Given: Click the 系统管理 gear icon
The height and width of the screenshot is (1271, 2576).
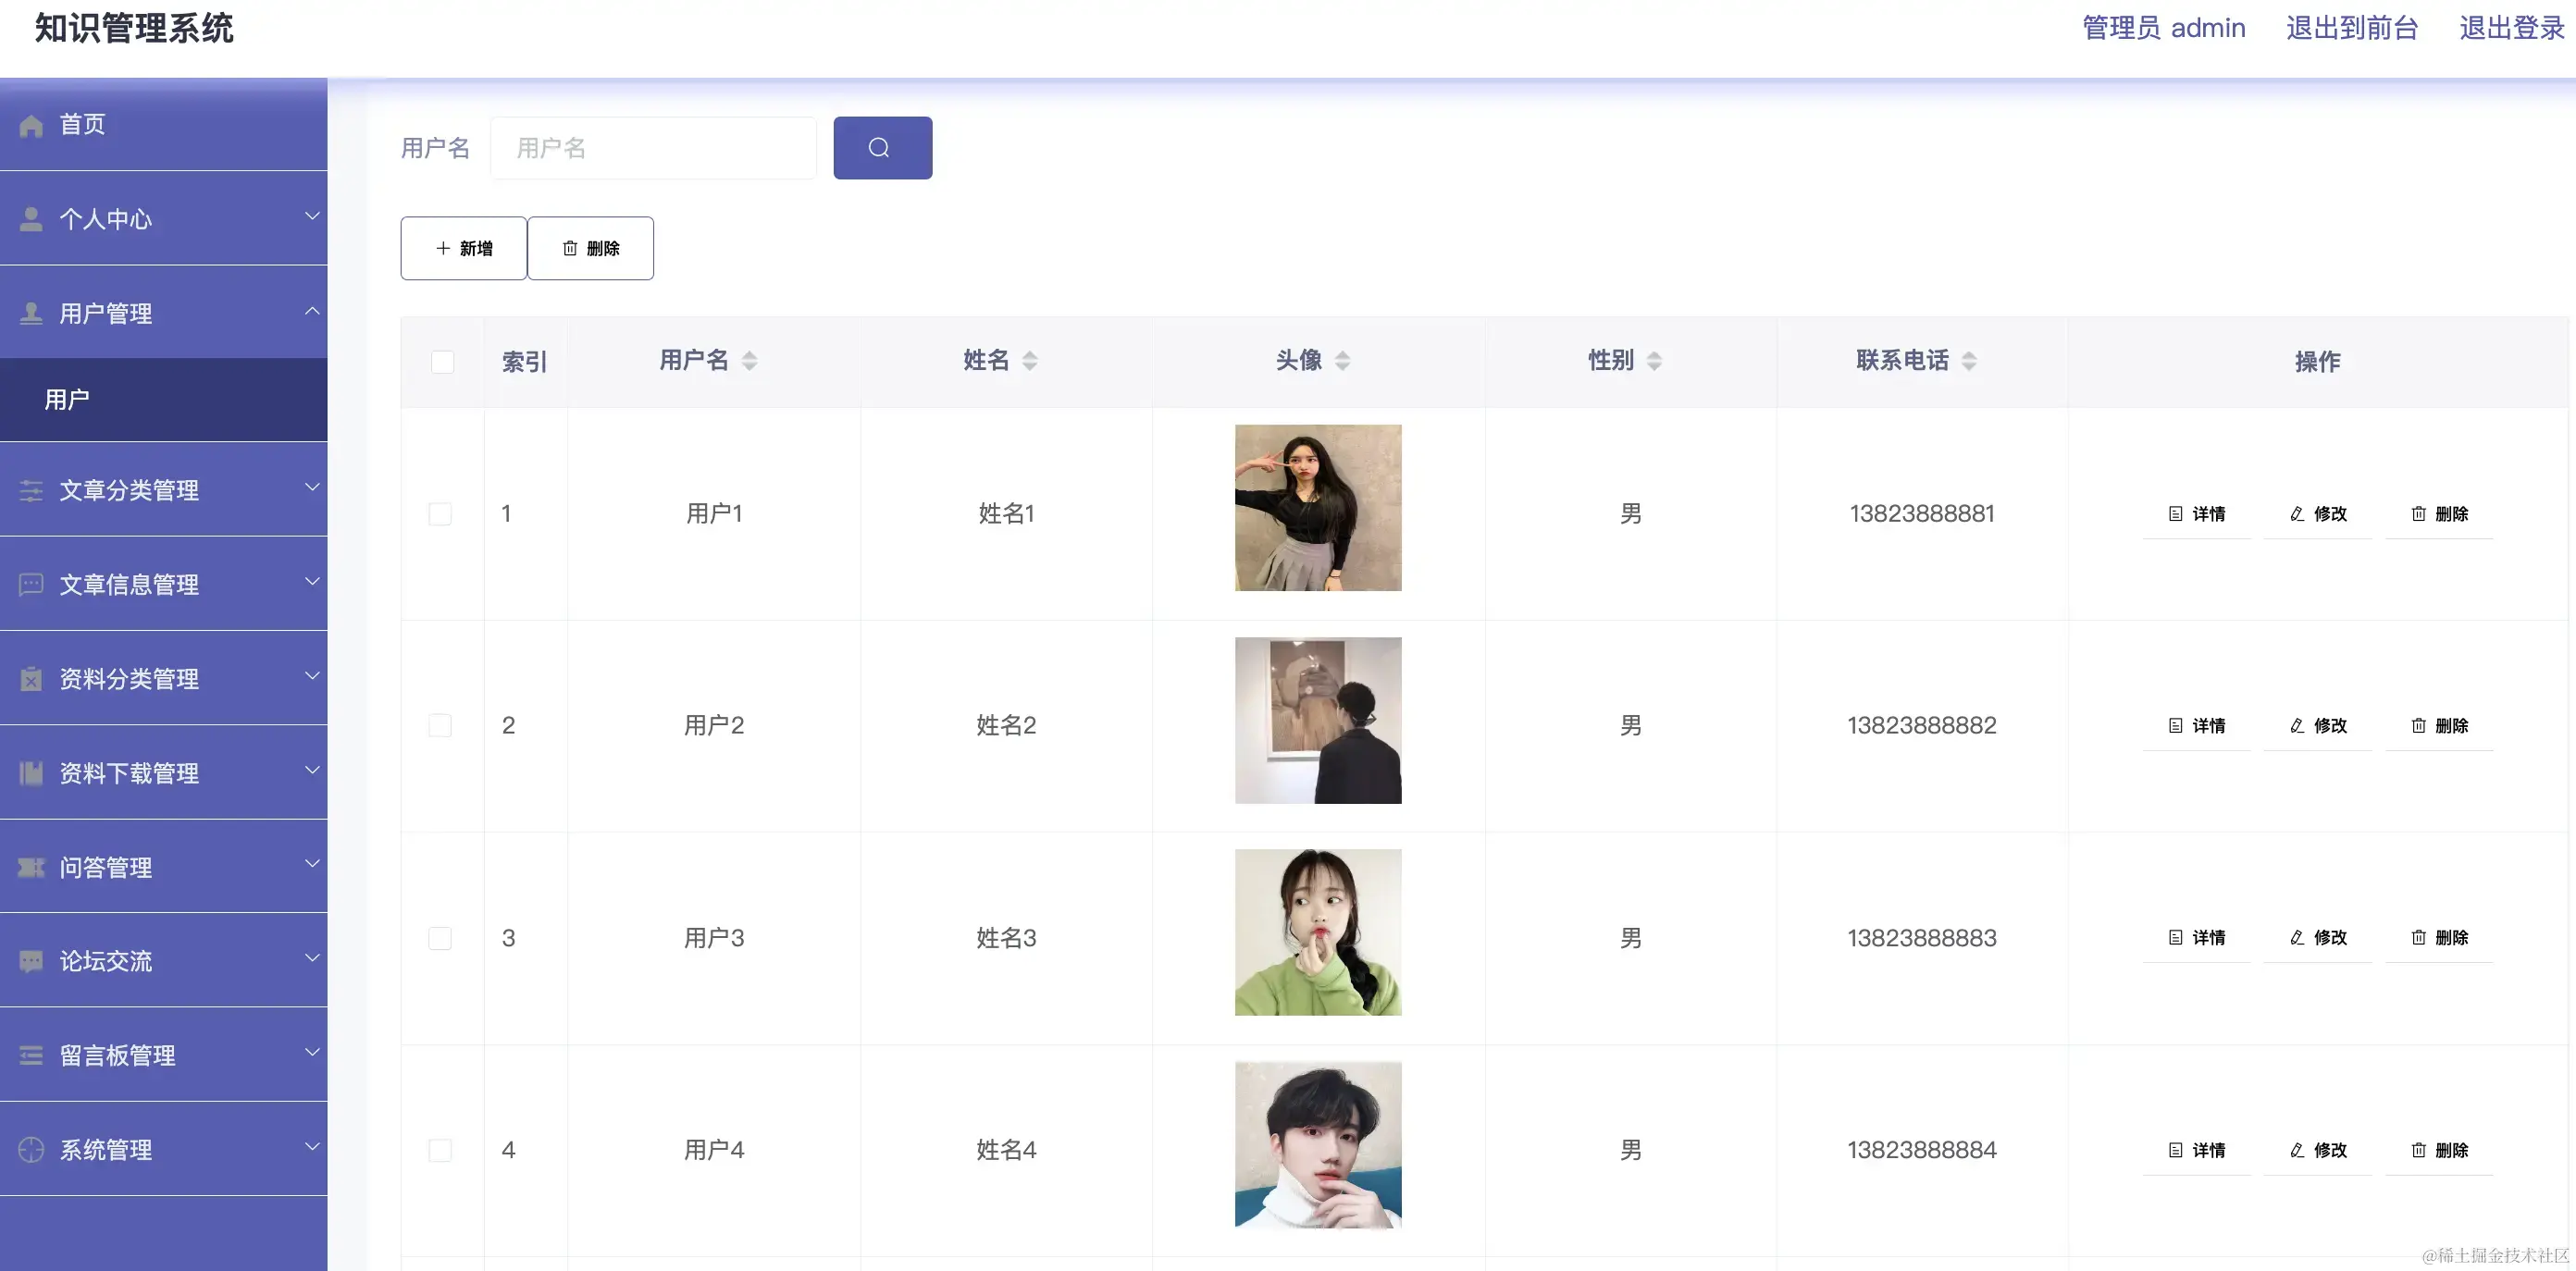Looking at the screenshot, I should pos(30,1149).
